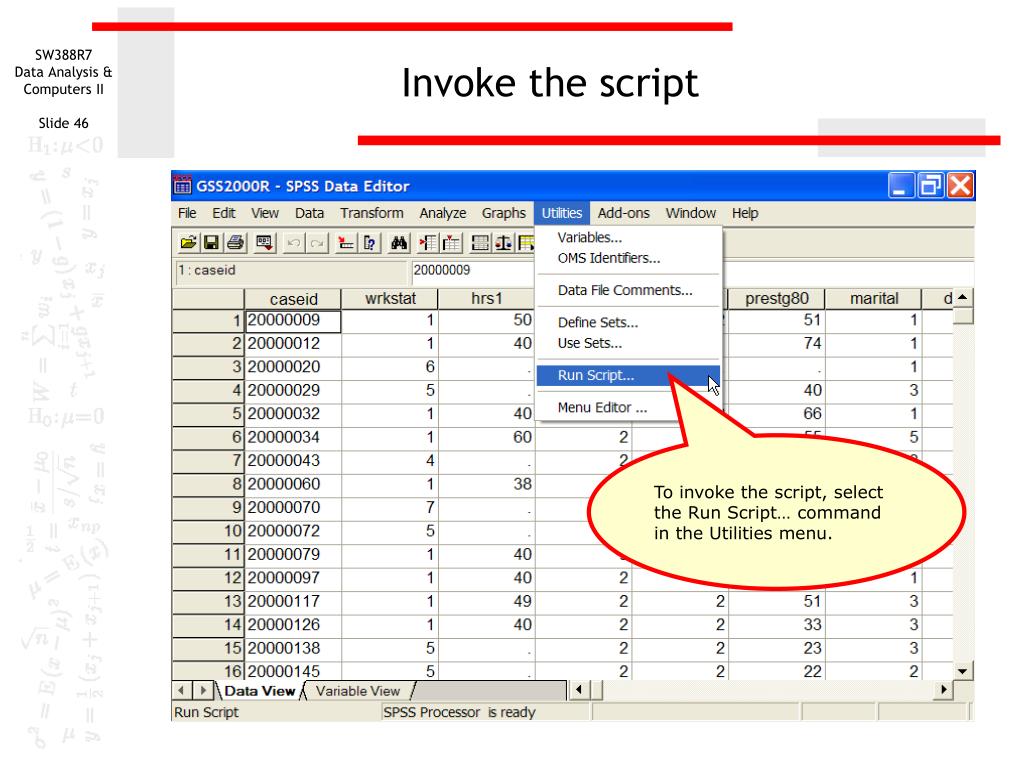
Task: Select the prestg80 column header
Action: (776, 299)
